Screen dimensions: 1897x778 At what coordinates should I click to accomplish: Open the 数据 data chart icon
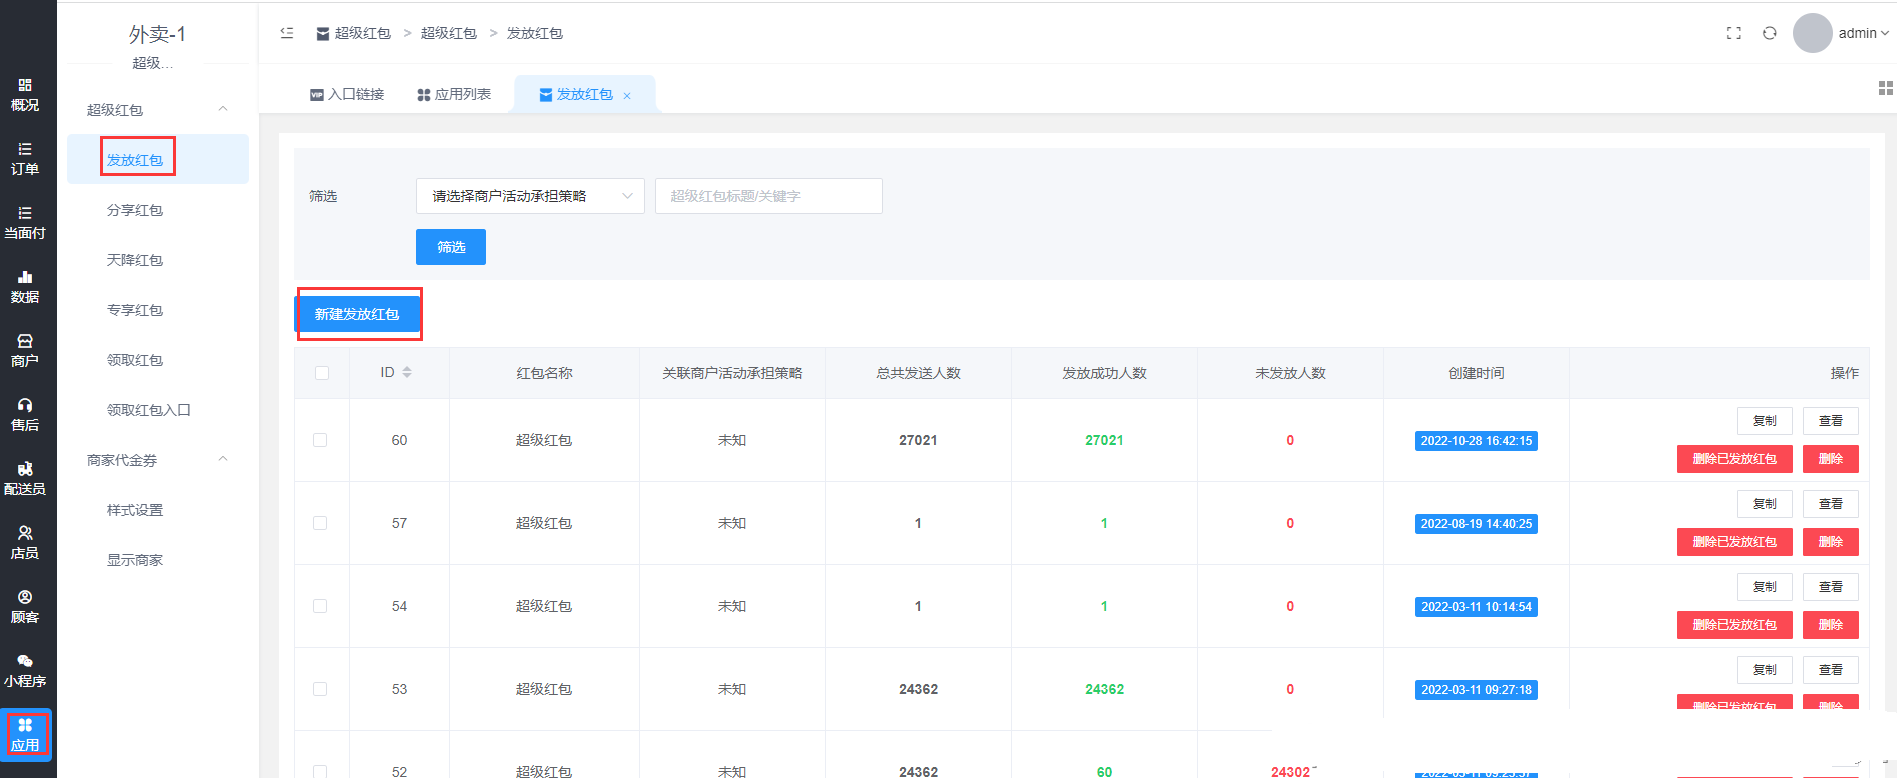[x=25, y=286]
